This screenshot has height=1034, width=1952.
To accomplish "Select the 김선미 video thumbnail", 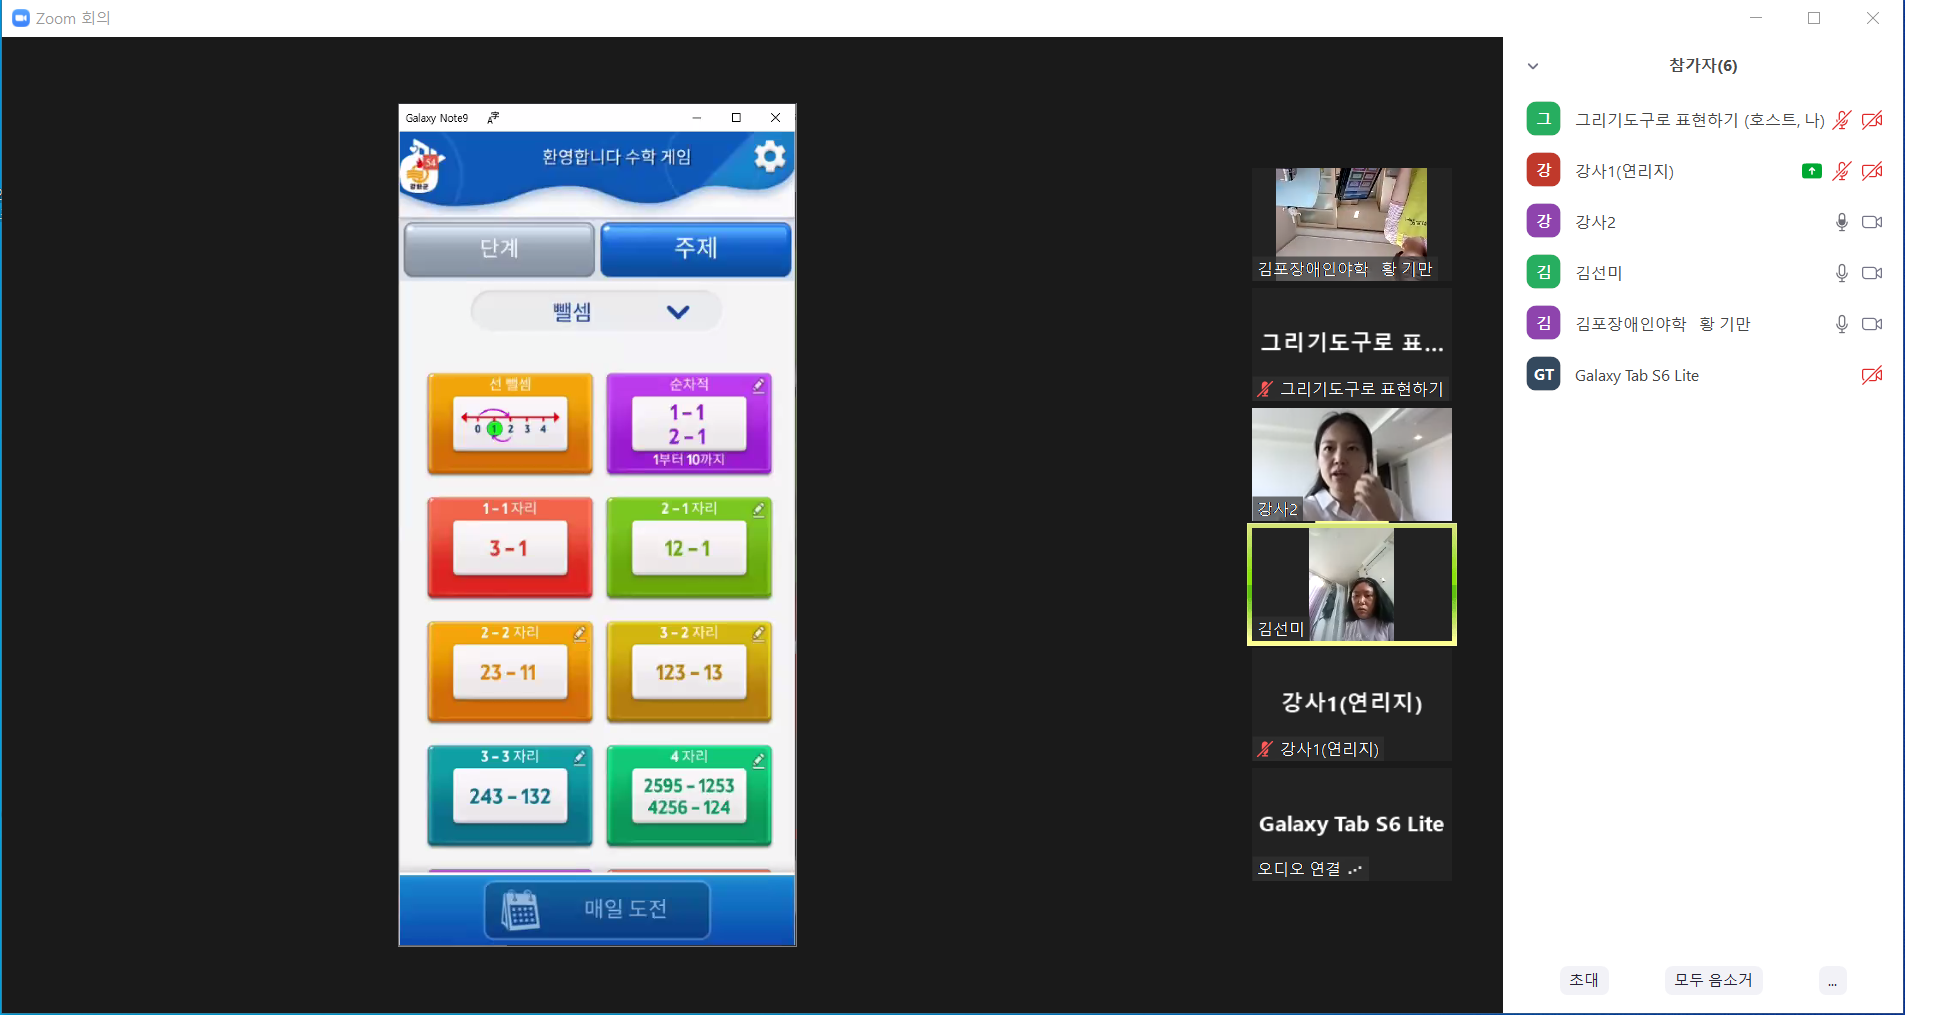I will click(x=1352, y=585).
